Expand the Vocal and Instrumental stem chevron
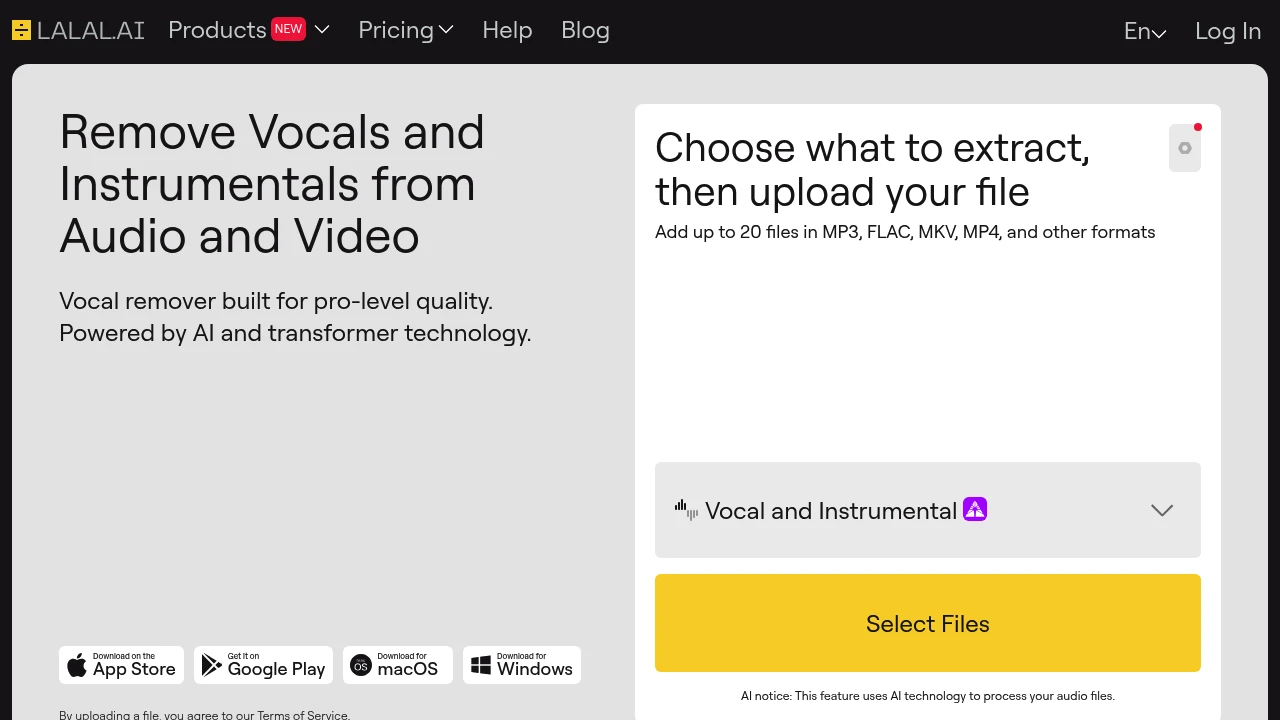 1162,510
